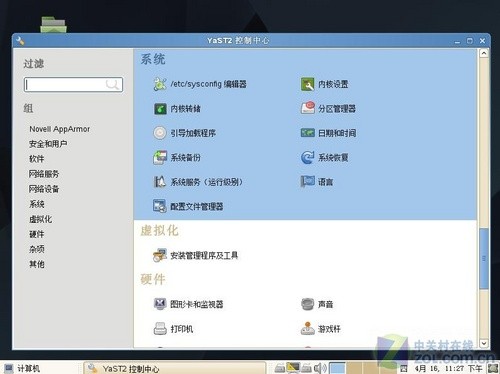The width and height of the screenshot is (500, 374).
Task: Click the 分区管理器 label
Action: pyautogui.click(x=337, y=109)
